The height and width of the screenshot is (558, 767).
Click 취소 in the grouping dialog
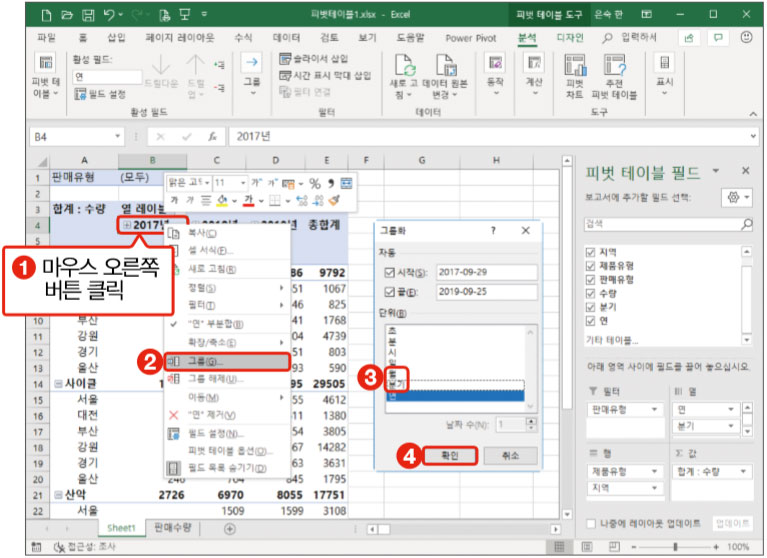pyautogui.click(x=510, y=456)
